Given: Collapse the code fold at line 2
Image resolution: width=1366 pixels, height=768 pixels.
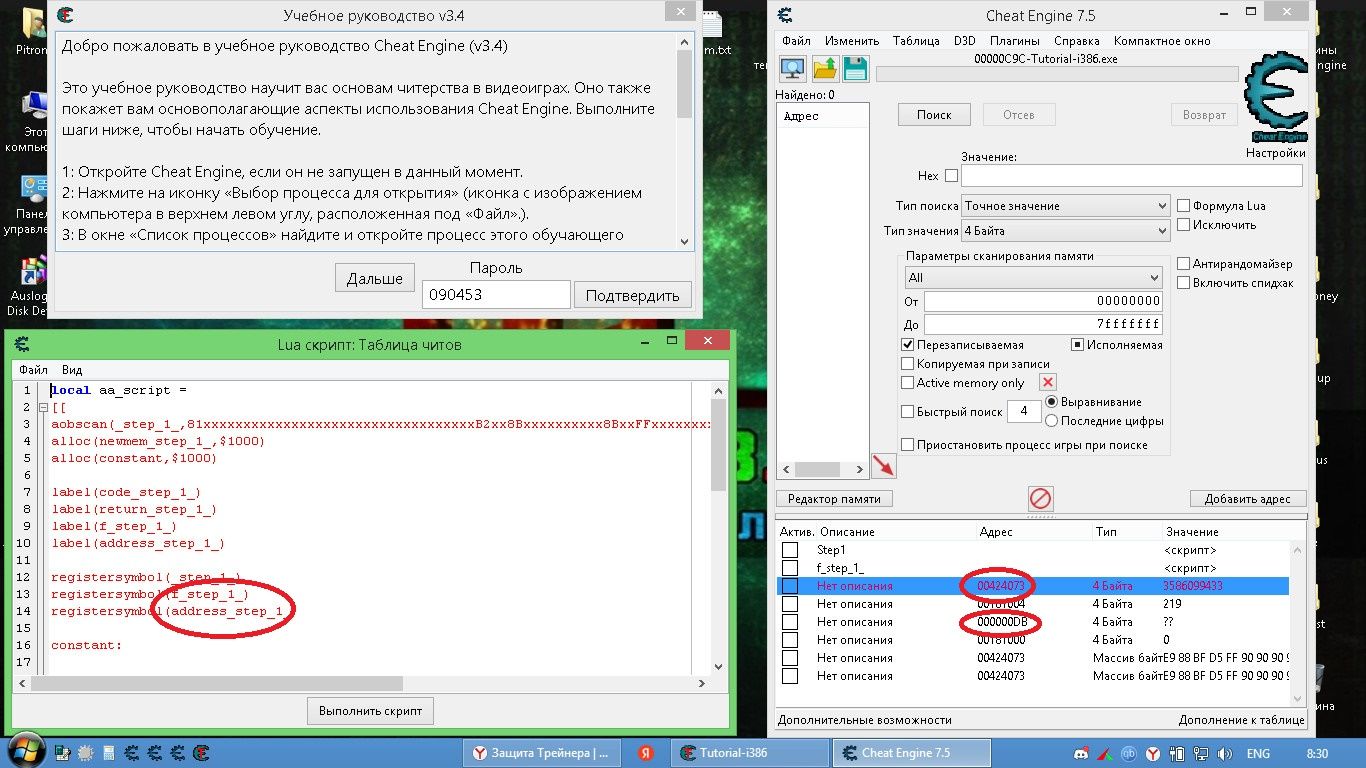Looking at the screenshot, I should (x=43, y=408).
